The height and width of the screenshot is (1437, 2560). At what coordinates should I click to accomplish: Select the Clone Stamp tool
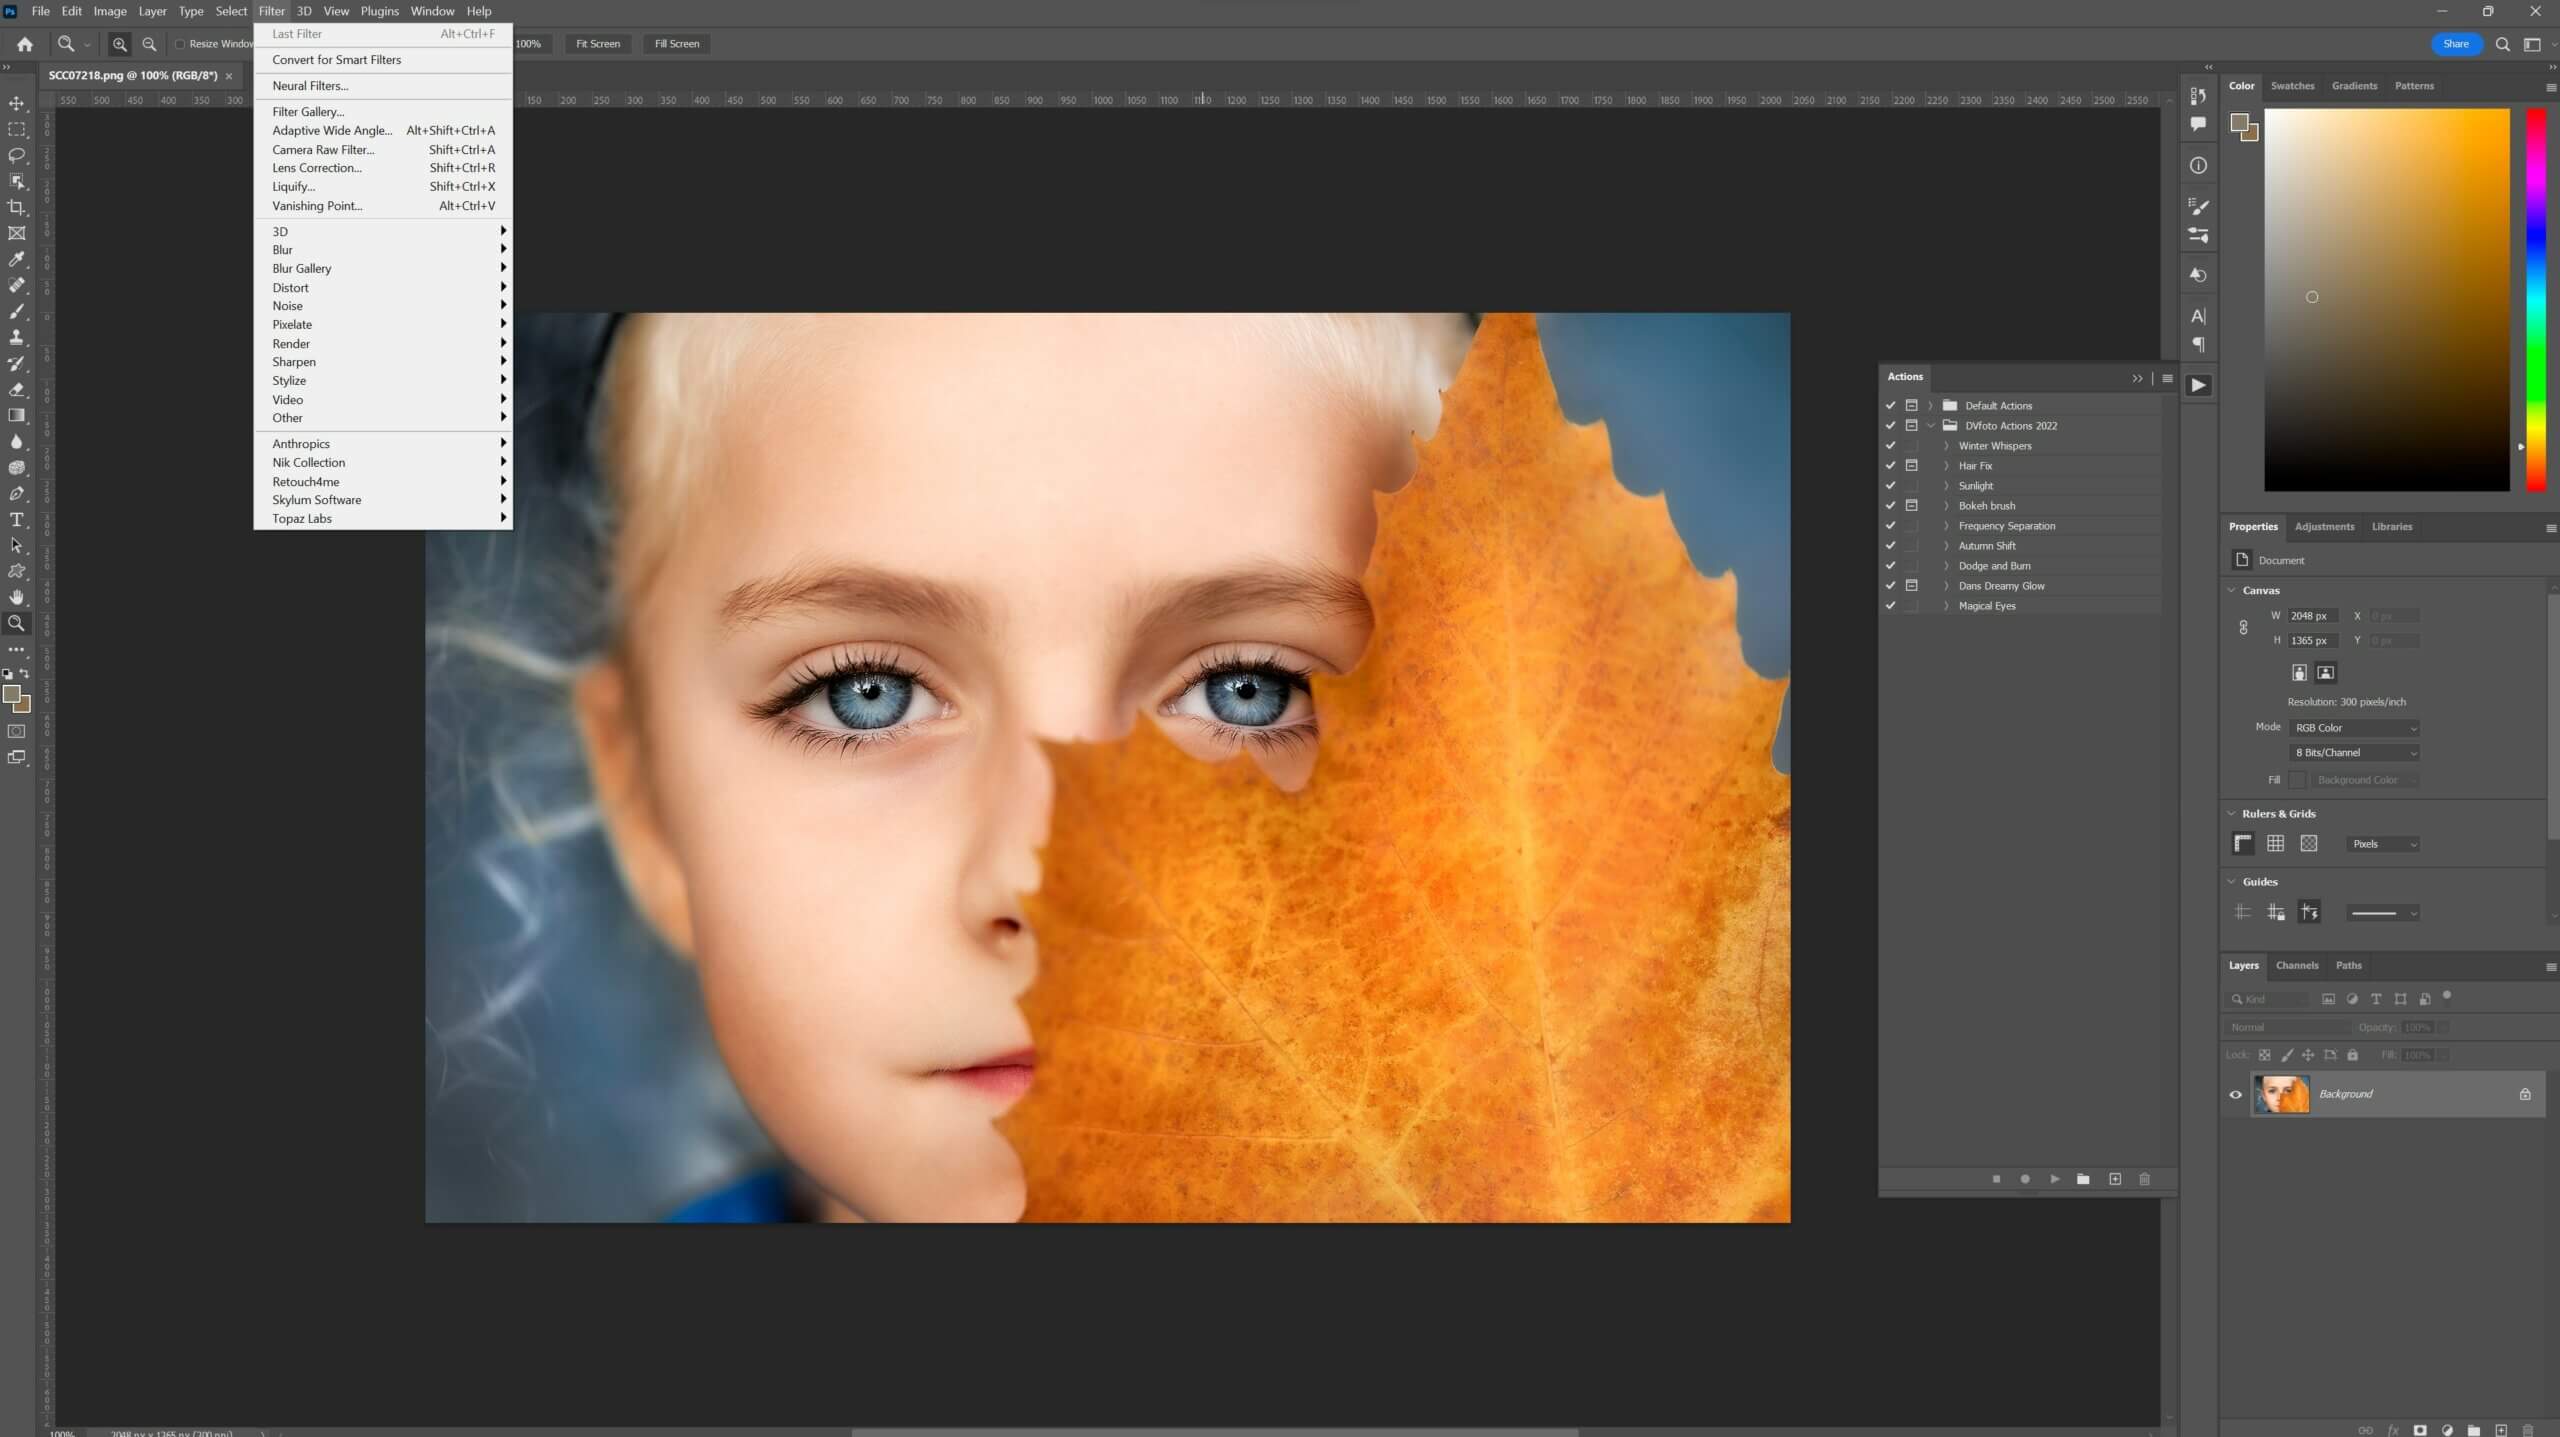point(17,337)
